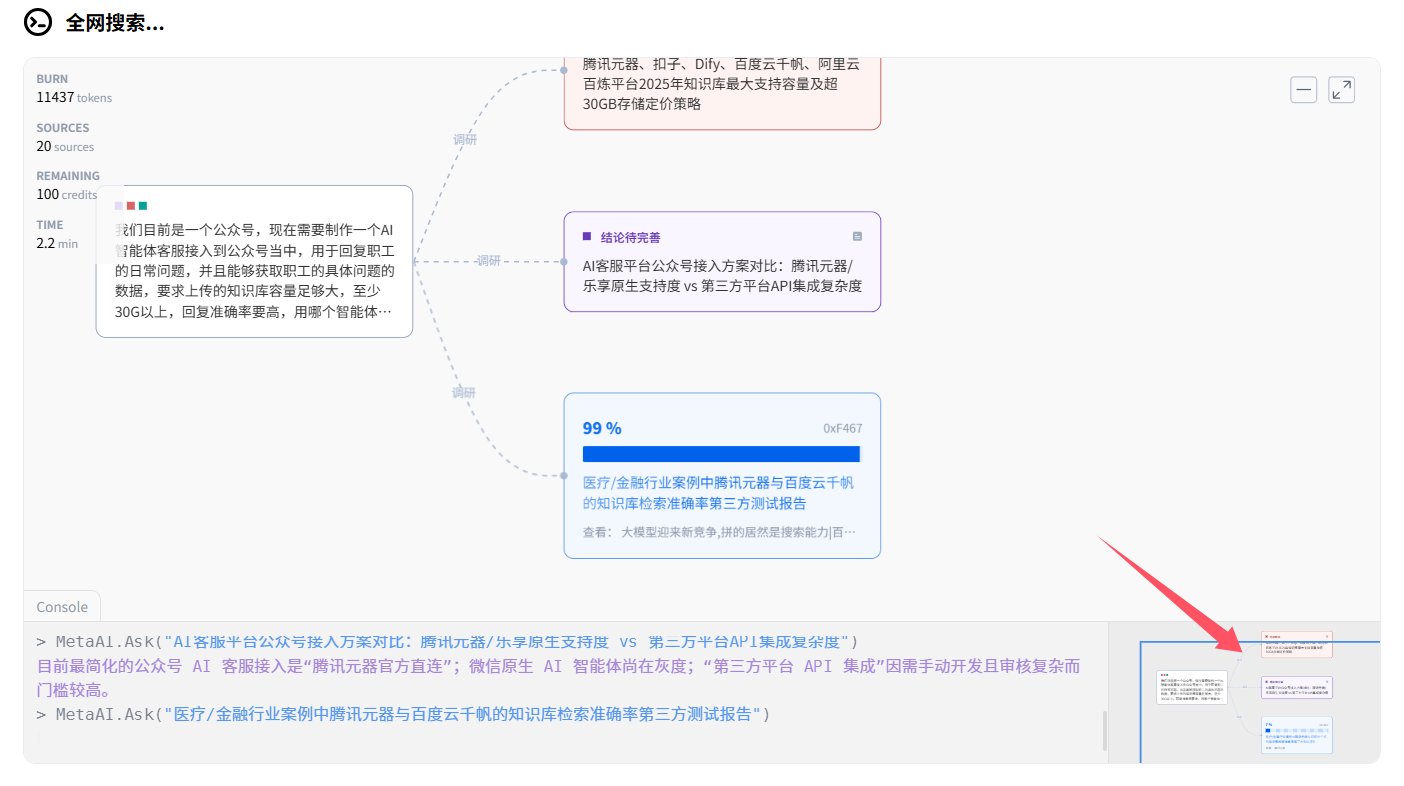Image resolution: width=1404 pixels, height=786 pixels.
Task: Click the terminal icon beside 全网搜索
Action: [38, 22]
